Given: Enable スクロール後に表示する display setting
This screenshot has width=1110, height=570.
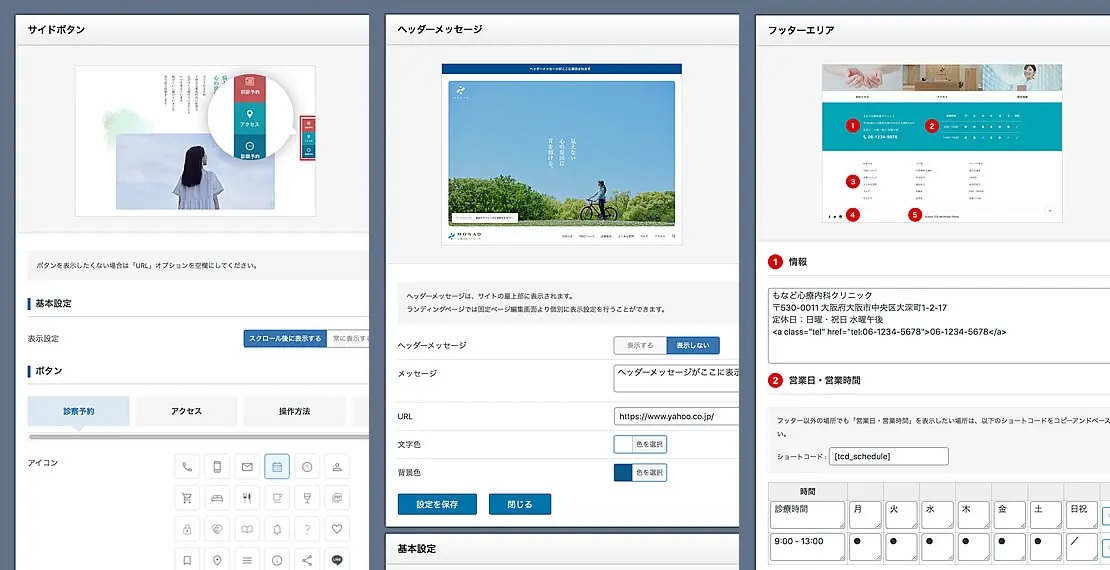Looking at the screenshot, I should (x=285, y=339).
